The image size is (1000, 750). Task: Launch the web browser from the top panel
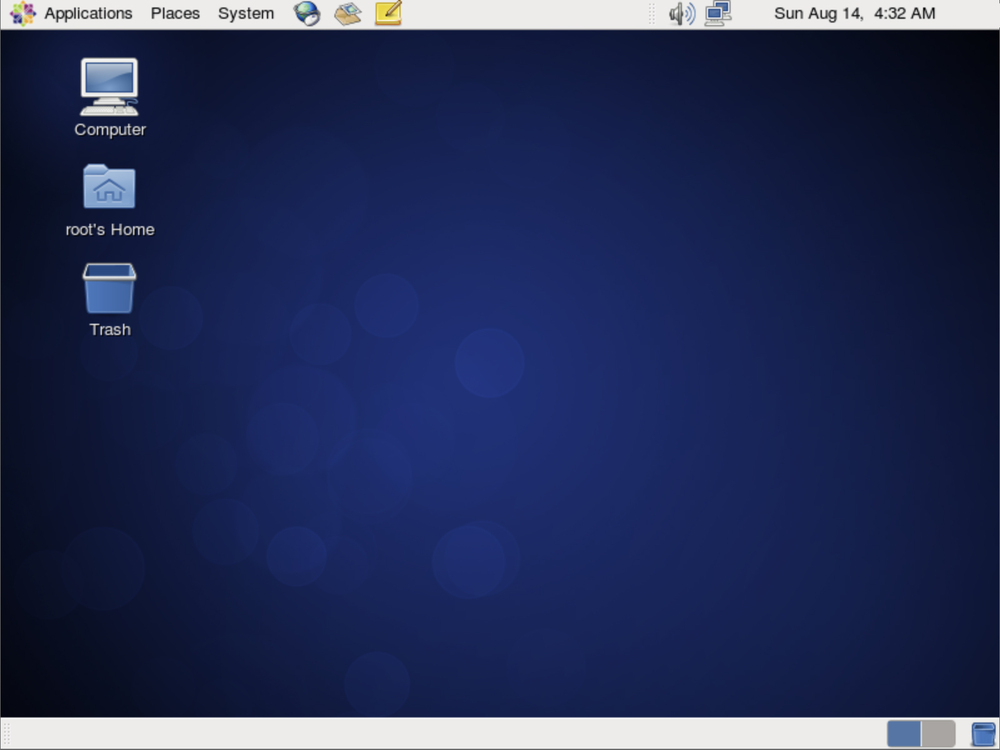pyautogui.click(x=307, y=14)
